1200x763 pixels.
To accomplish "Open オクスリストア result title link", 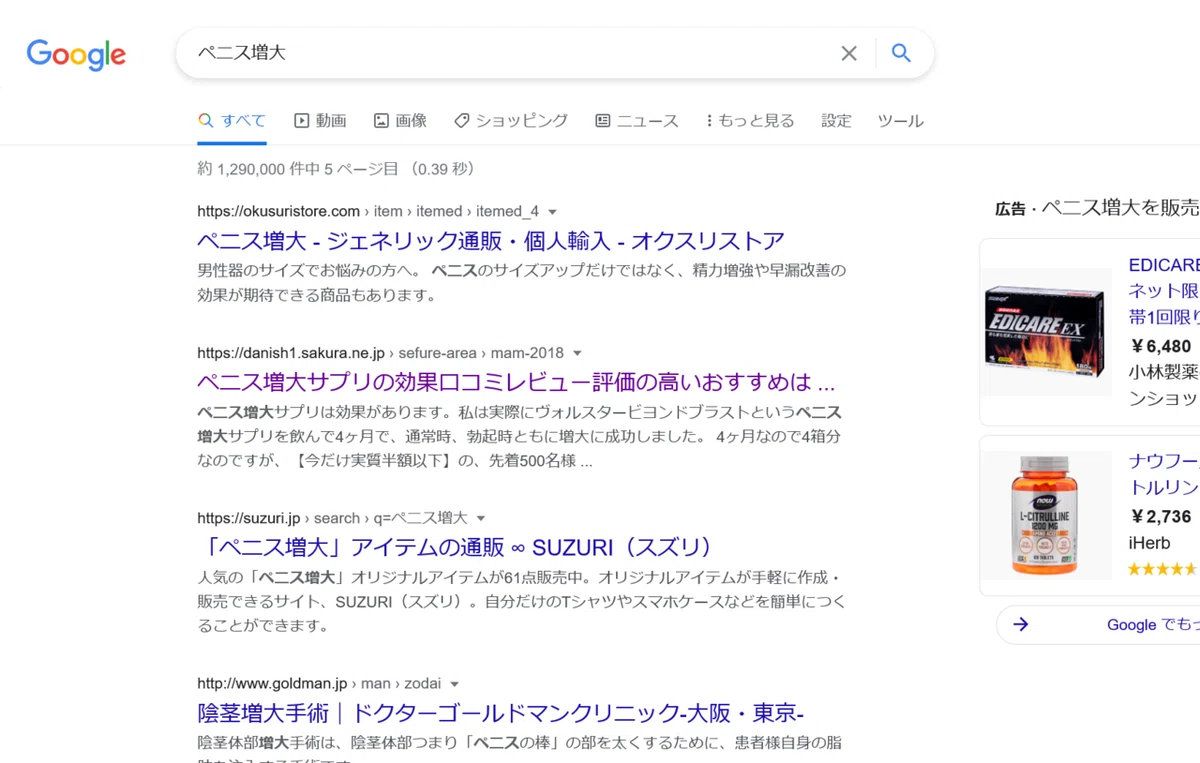I will 490,241.
